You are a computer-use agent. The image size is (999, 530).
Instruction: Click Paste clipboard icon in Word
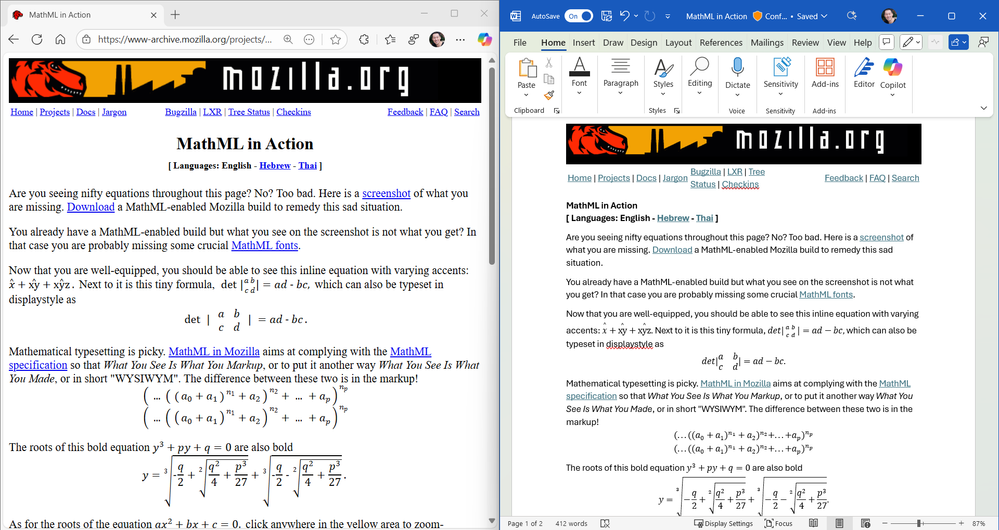527,68
